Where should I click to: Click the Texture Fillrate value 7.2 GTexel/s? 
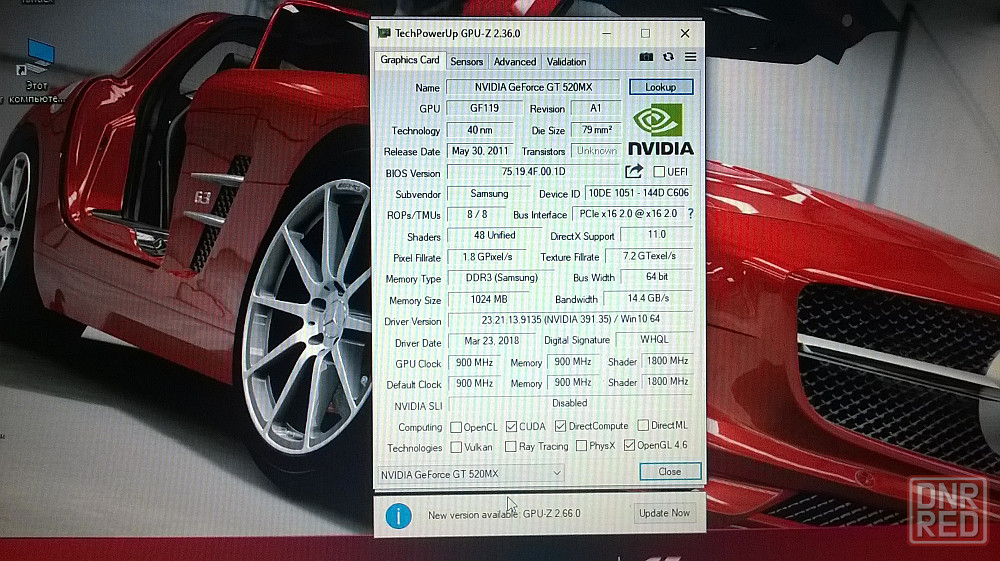pyautogui.click(x=649, y=256)
